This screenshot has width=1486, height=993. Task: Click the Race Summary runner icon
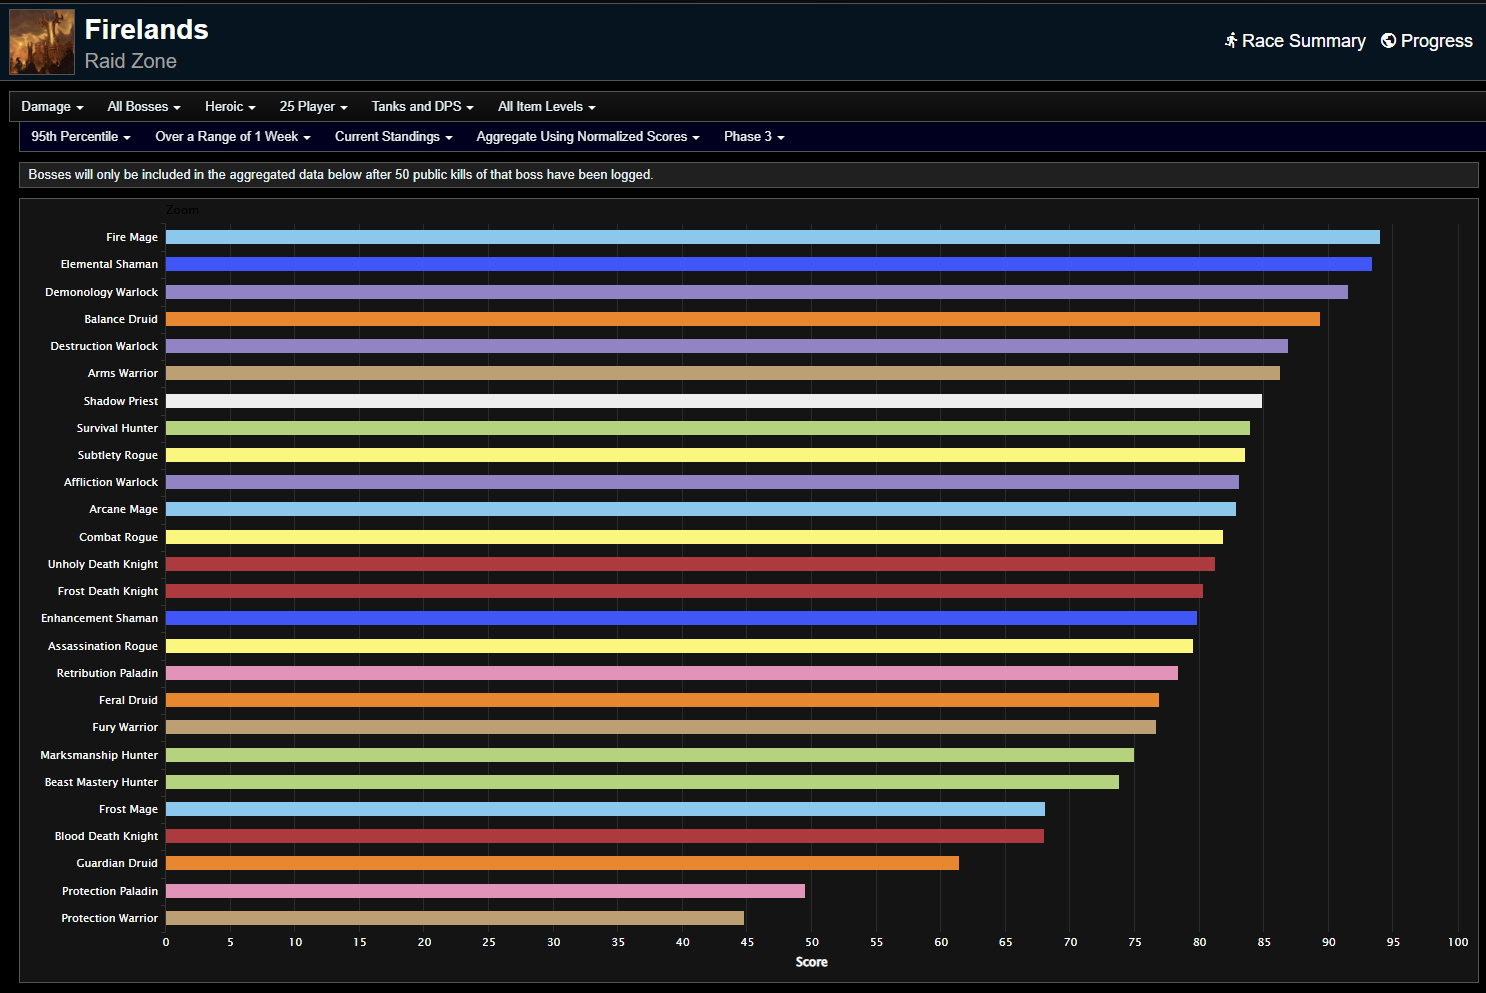pos(1231,41)
